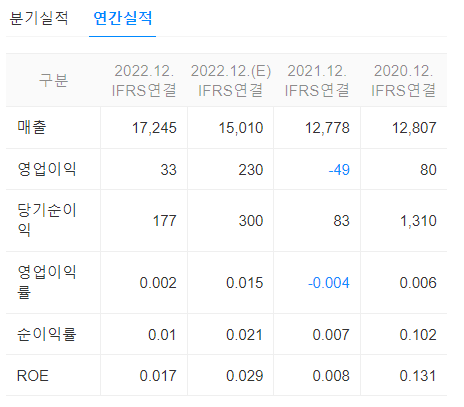Screen dimensions: 464x407
Task: Switch to the 분기실적 tab
Action: coord(39,18)
